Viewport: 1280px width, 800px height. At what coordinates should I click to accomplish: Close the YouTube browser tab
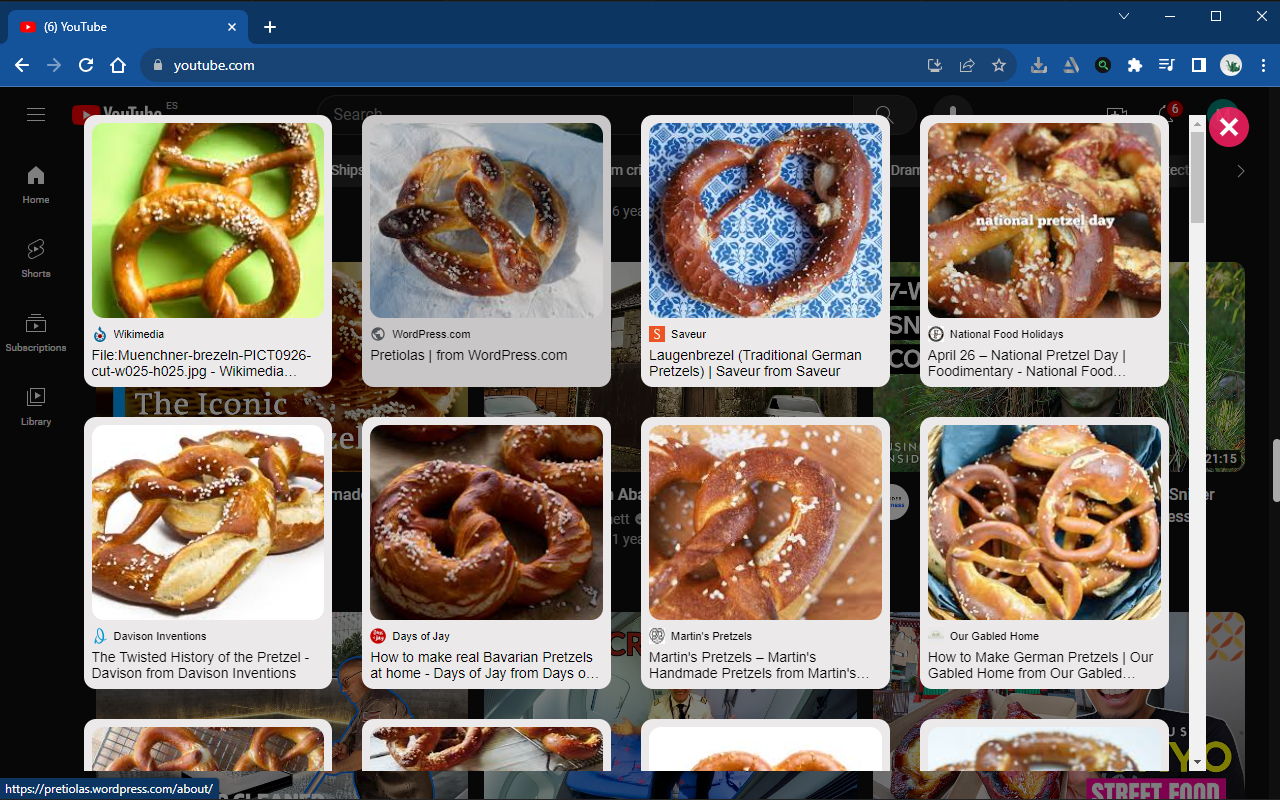[233, 27]
